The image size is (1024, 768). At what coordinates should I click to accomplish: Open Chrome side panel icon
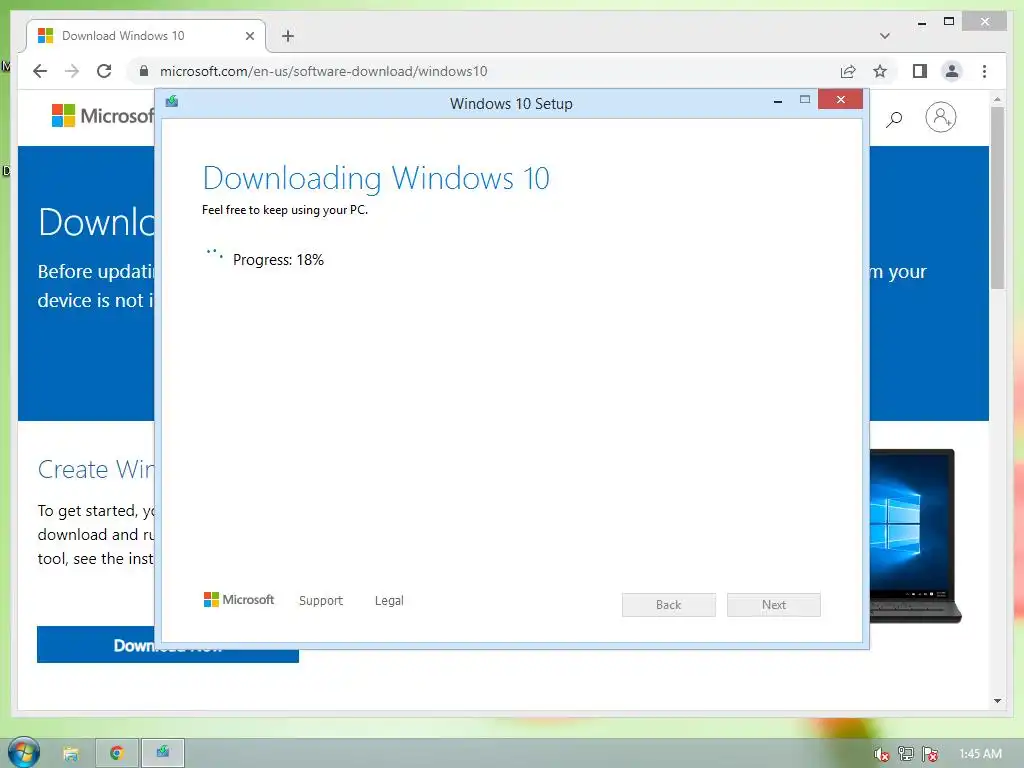click(920, 71)
